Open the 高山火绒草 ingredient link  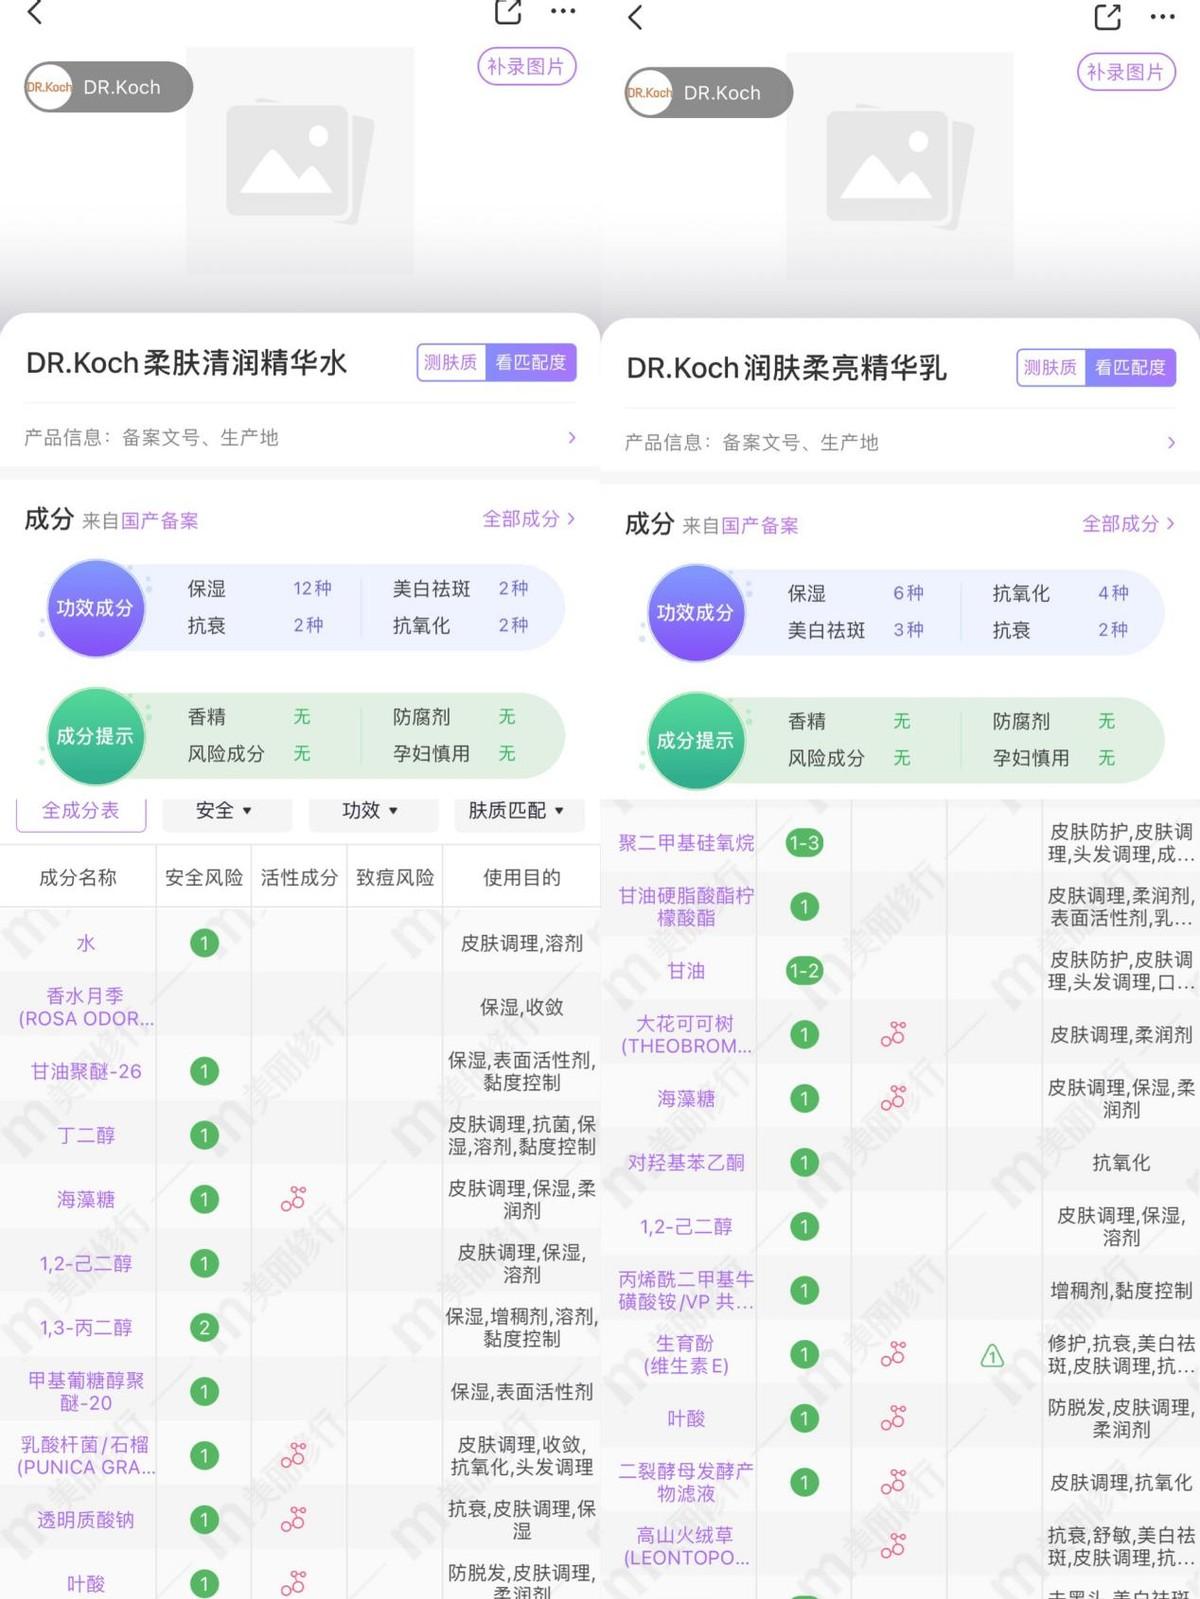coord(686,1546)
